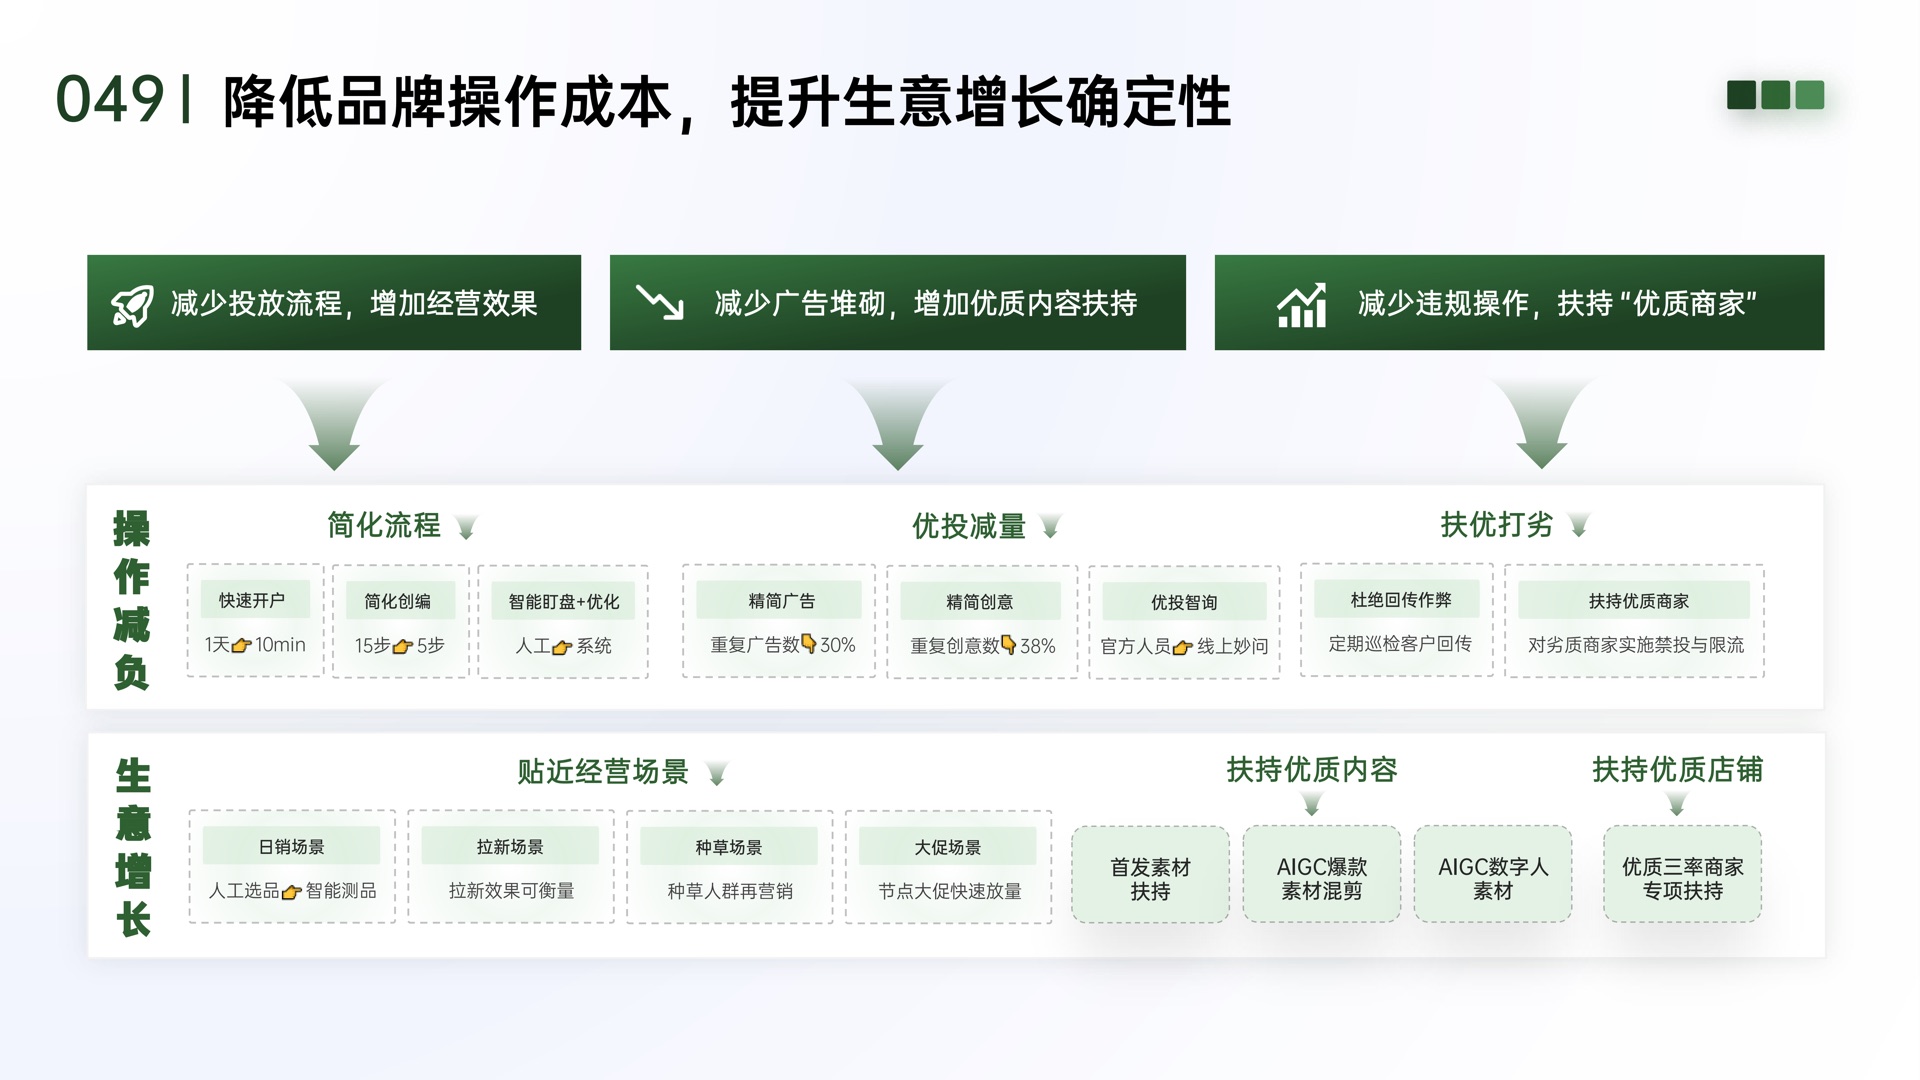Screen dimensions: 1920x1080
Task: Click the down-pointing hand before 38%
Action: tap(1009, 645)
